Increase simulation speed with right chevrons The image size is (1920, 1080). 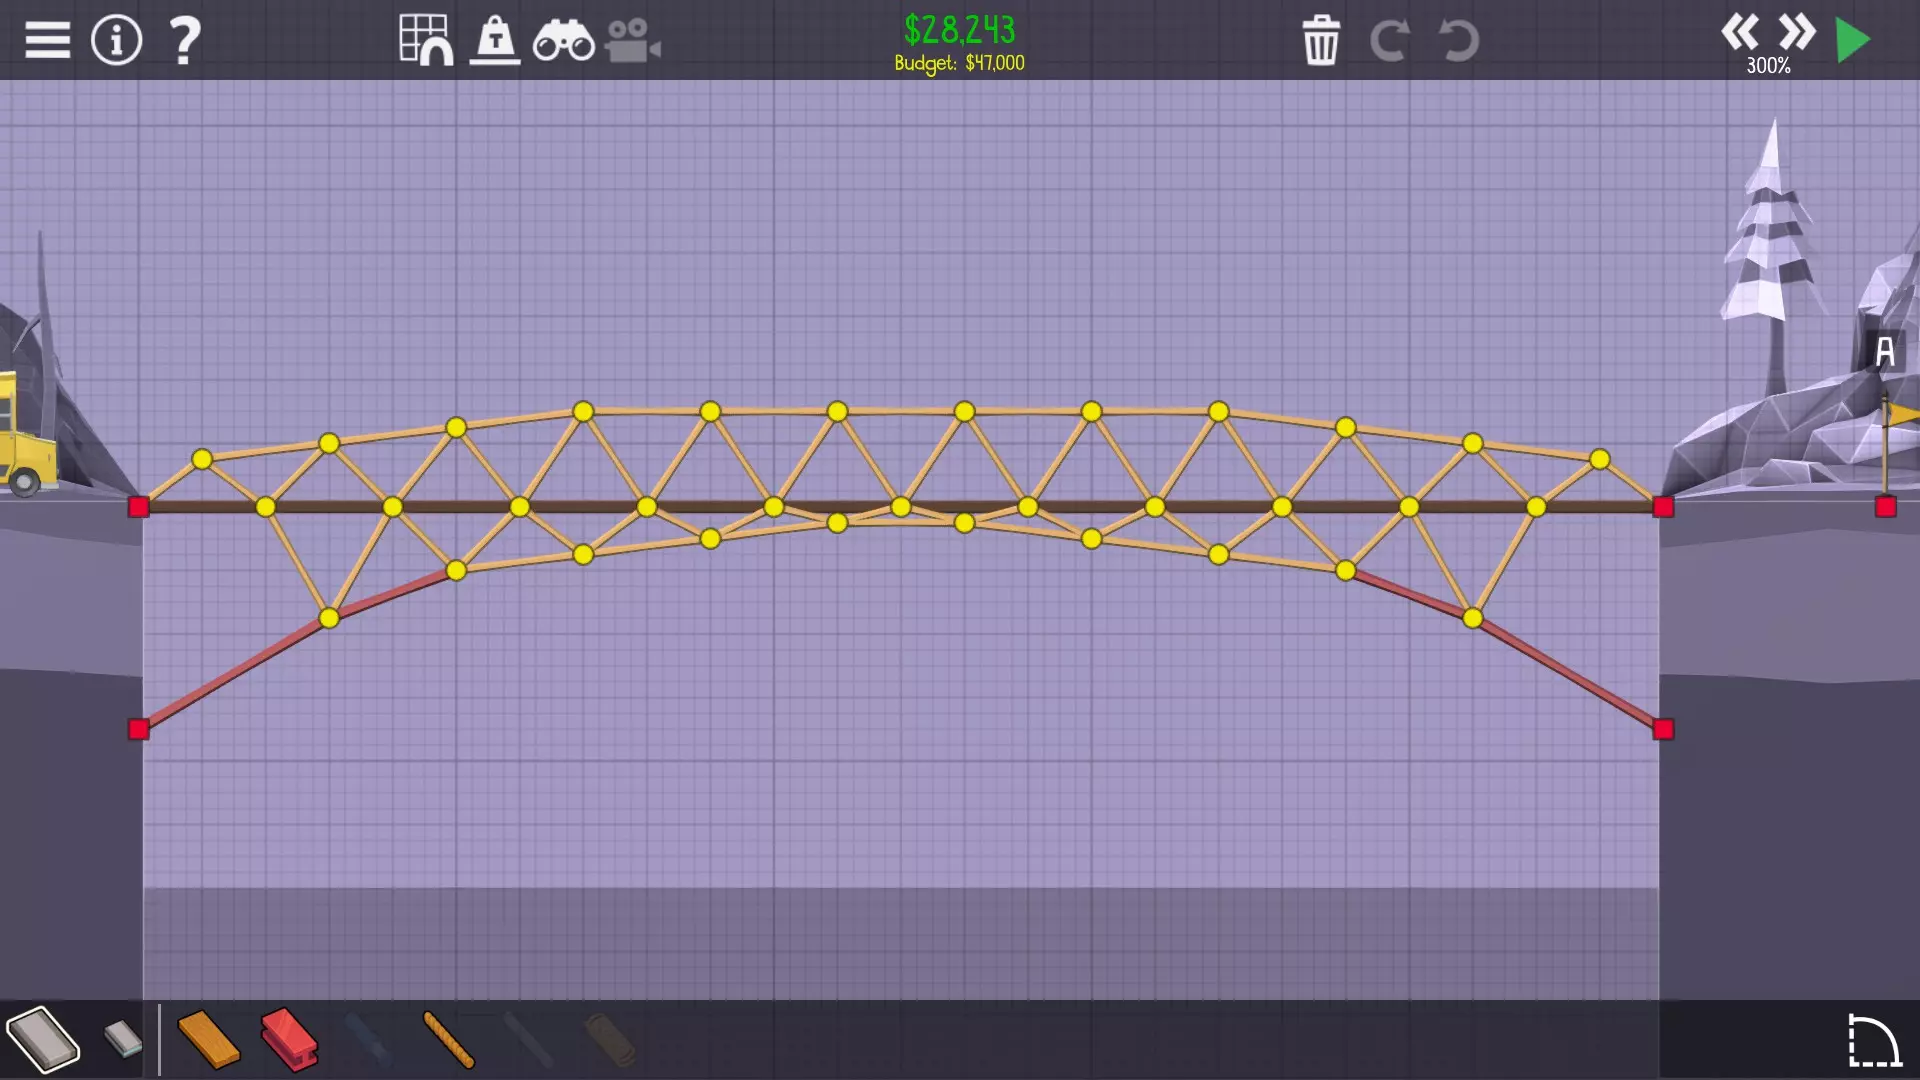tap(1797, 33)
